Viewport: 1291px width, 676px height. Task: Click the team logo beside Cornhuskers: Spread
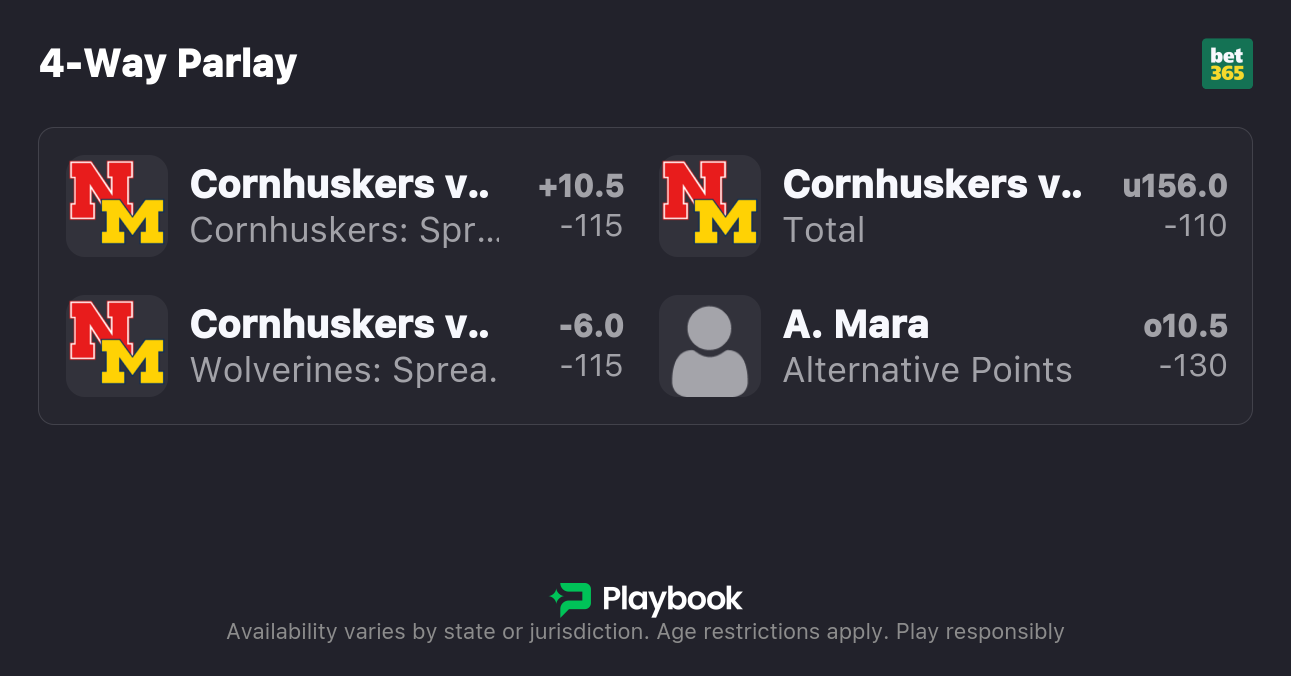(116, 206)
